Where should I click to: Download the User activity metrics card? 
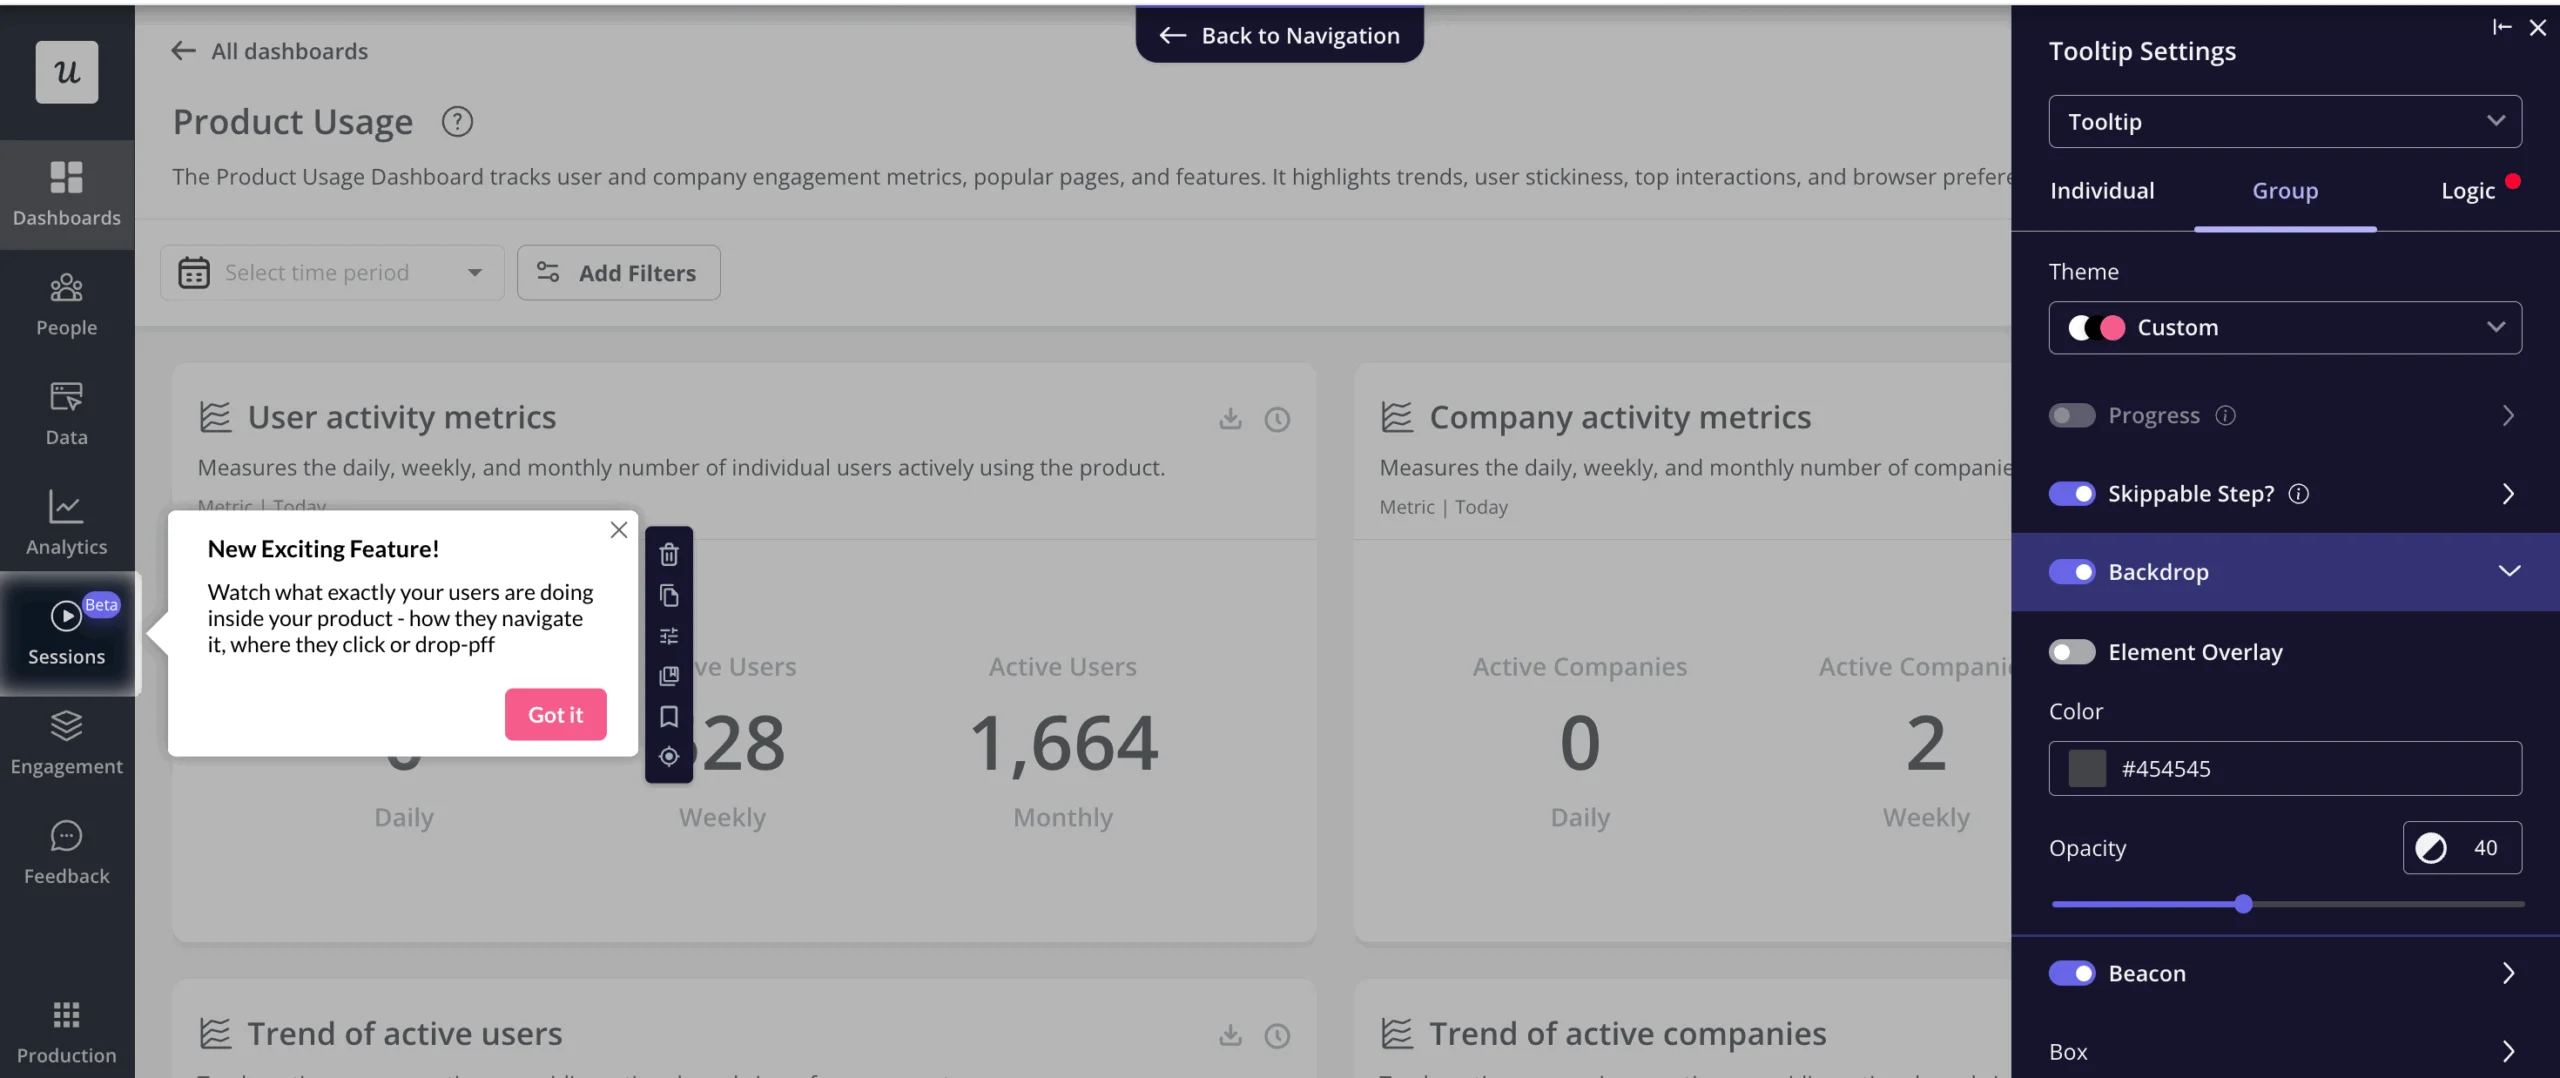(x=1230, y=419)
